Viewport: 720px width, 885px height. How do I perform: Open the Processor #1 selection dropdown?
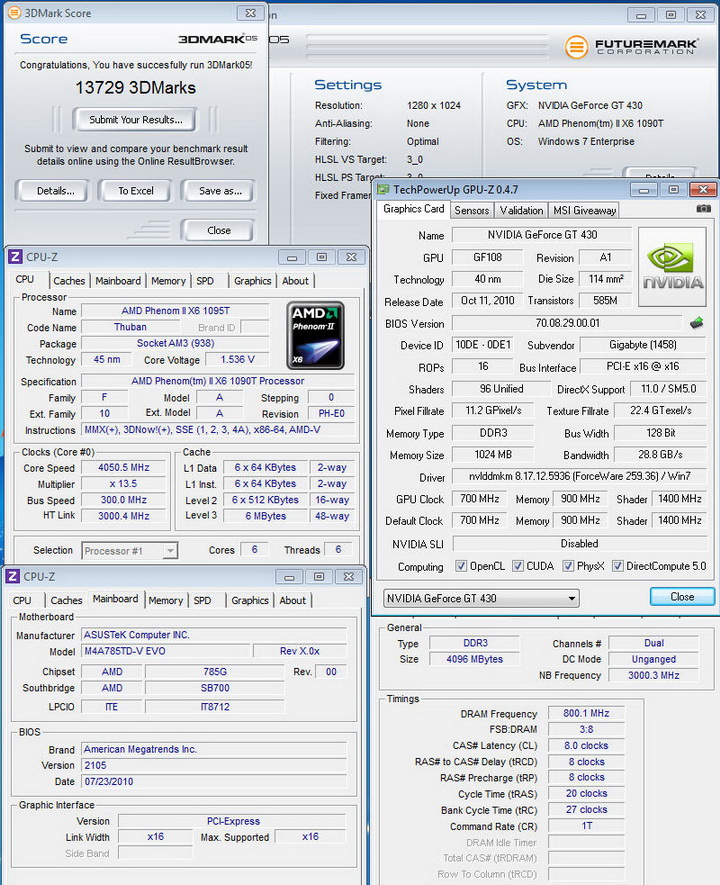tap(130, 550)
